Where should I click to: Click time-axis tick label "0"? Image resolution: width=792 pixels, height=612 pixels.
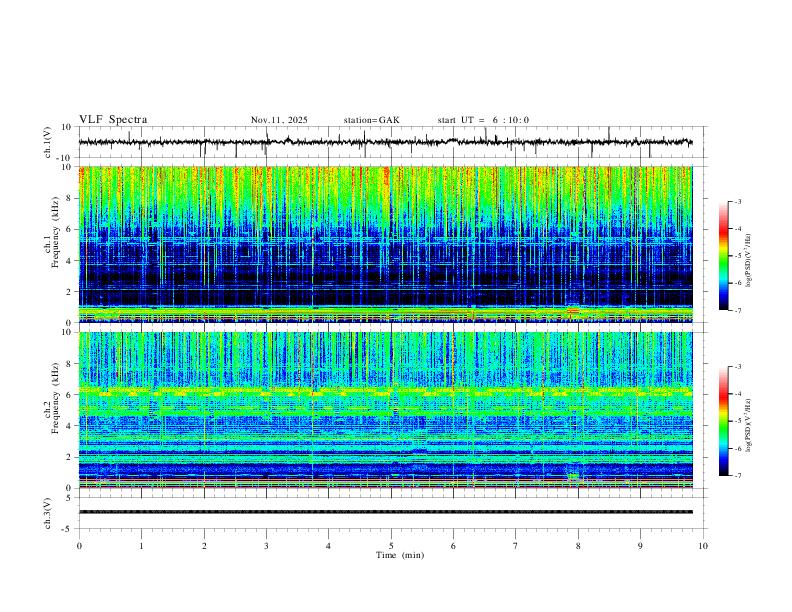(x=79, y=546)
